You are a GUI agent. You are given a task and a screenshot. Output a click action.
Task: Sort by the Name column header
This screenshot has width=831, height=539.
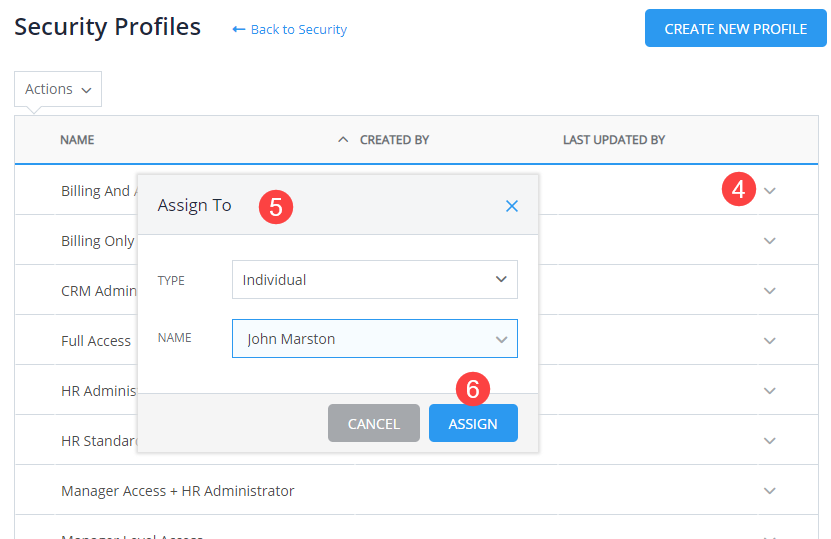[x=77, y=140]
